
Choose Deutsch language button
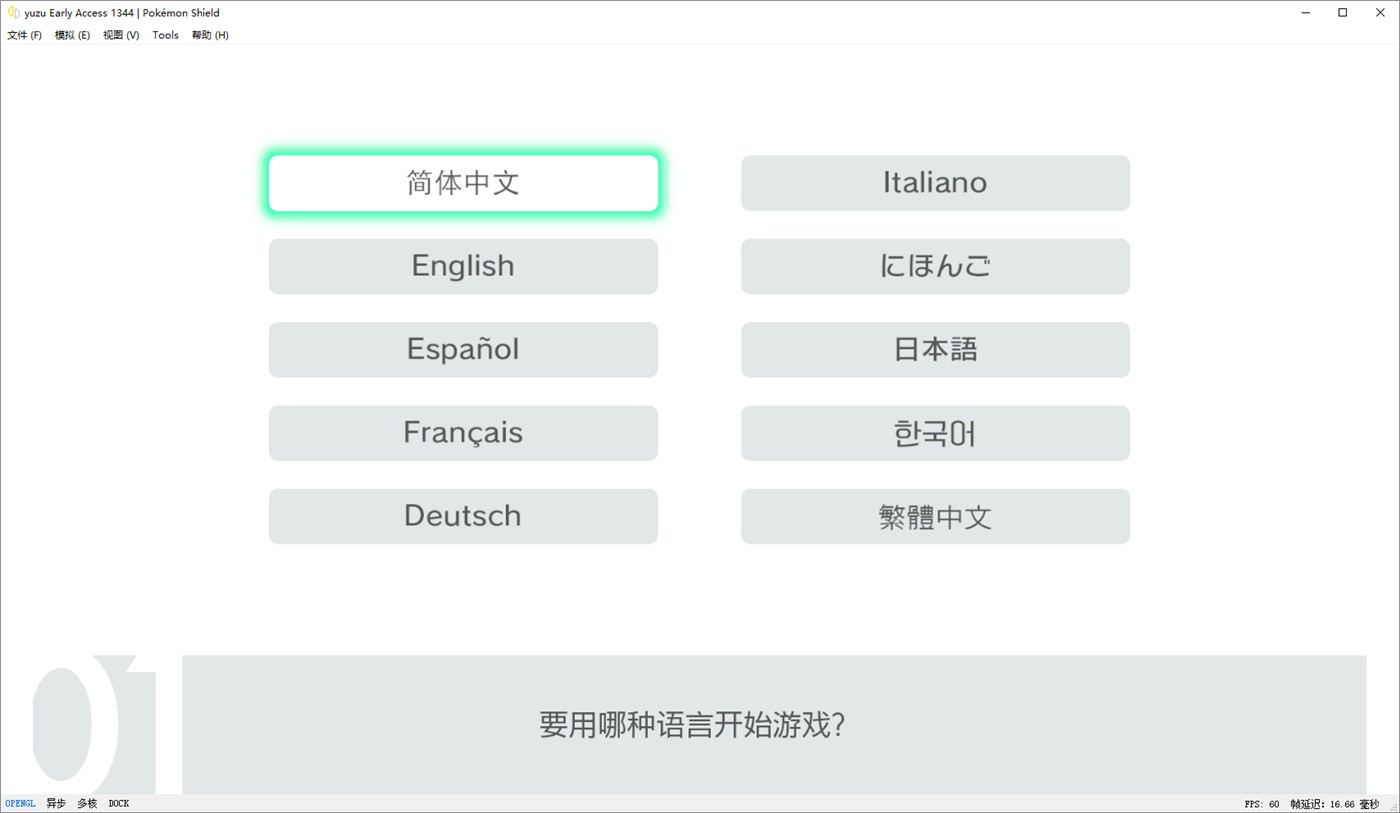[463, 516]
